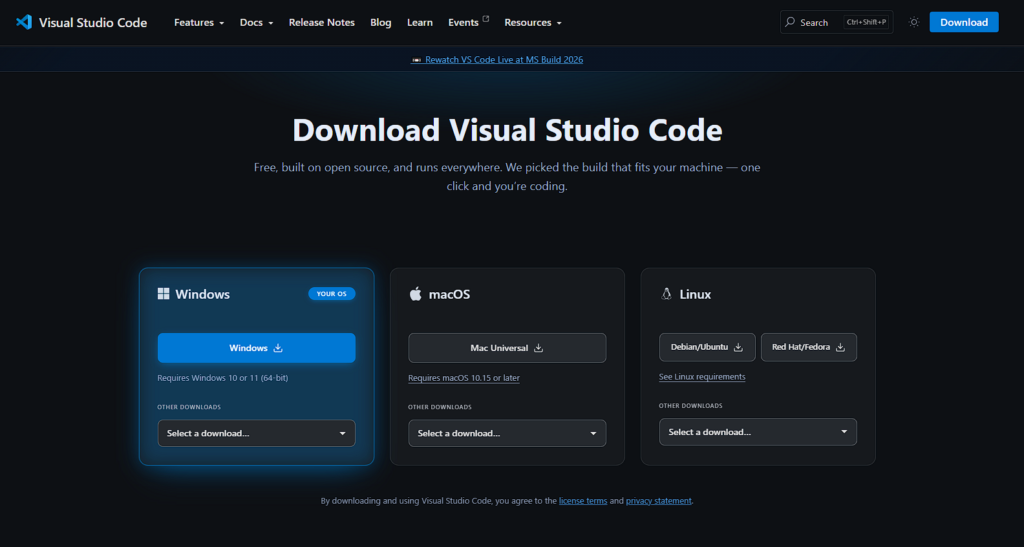Open the Learn page
The width and height of the screenshot is (1024, 547).
[420, 22]
